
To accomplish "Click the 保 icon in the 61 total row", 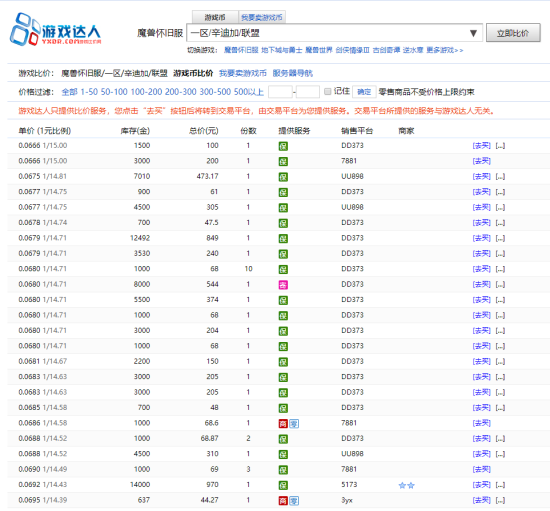I will pyautogui.click(x=283, y=192).
